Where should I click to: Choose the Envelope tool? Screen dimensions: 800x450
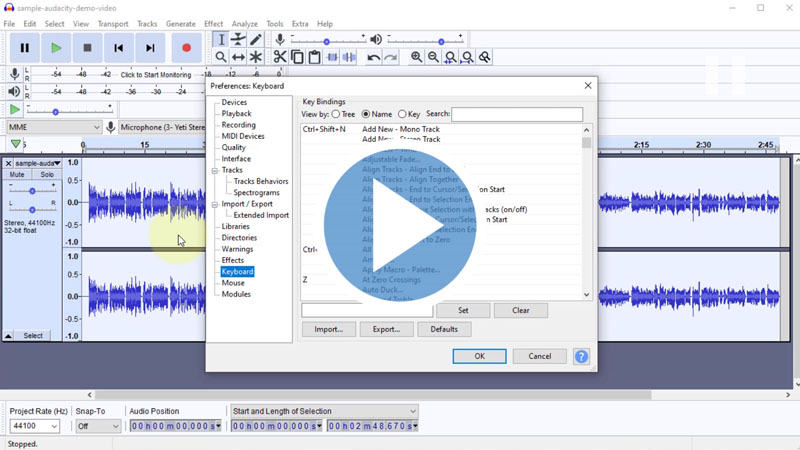[x=238, y=39]
